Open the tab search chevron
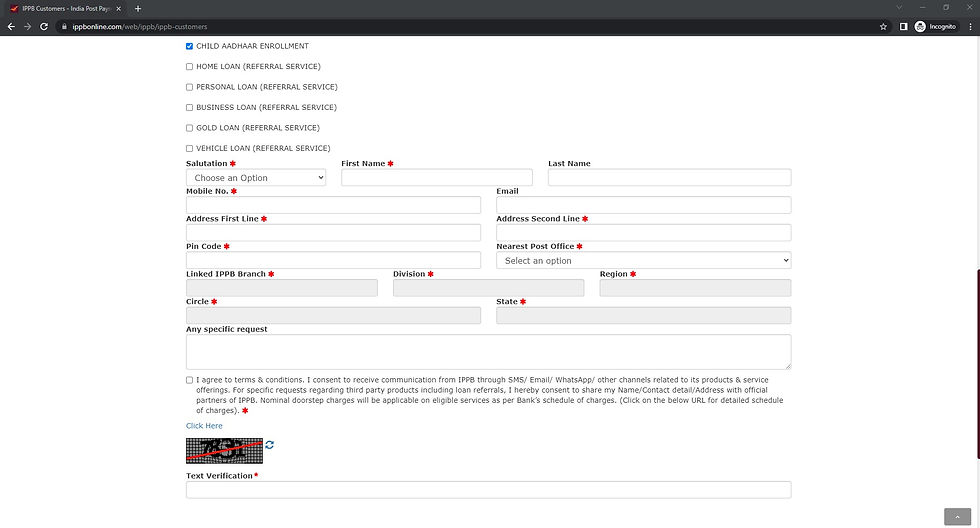Viewport: 980px width, 528px height. pyautogui.click(x=899, y=7)
